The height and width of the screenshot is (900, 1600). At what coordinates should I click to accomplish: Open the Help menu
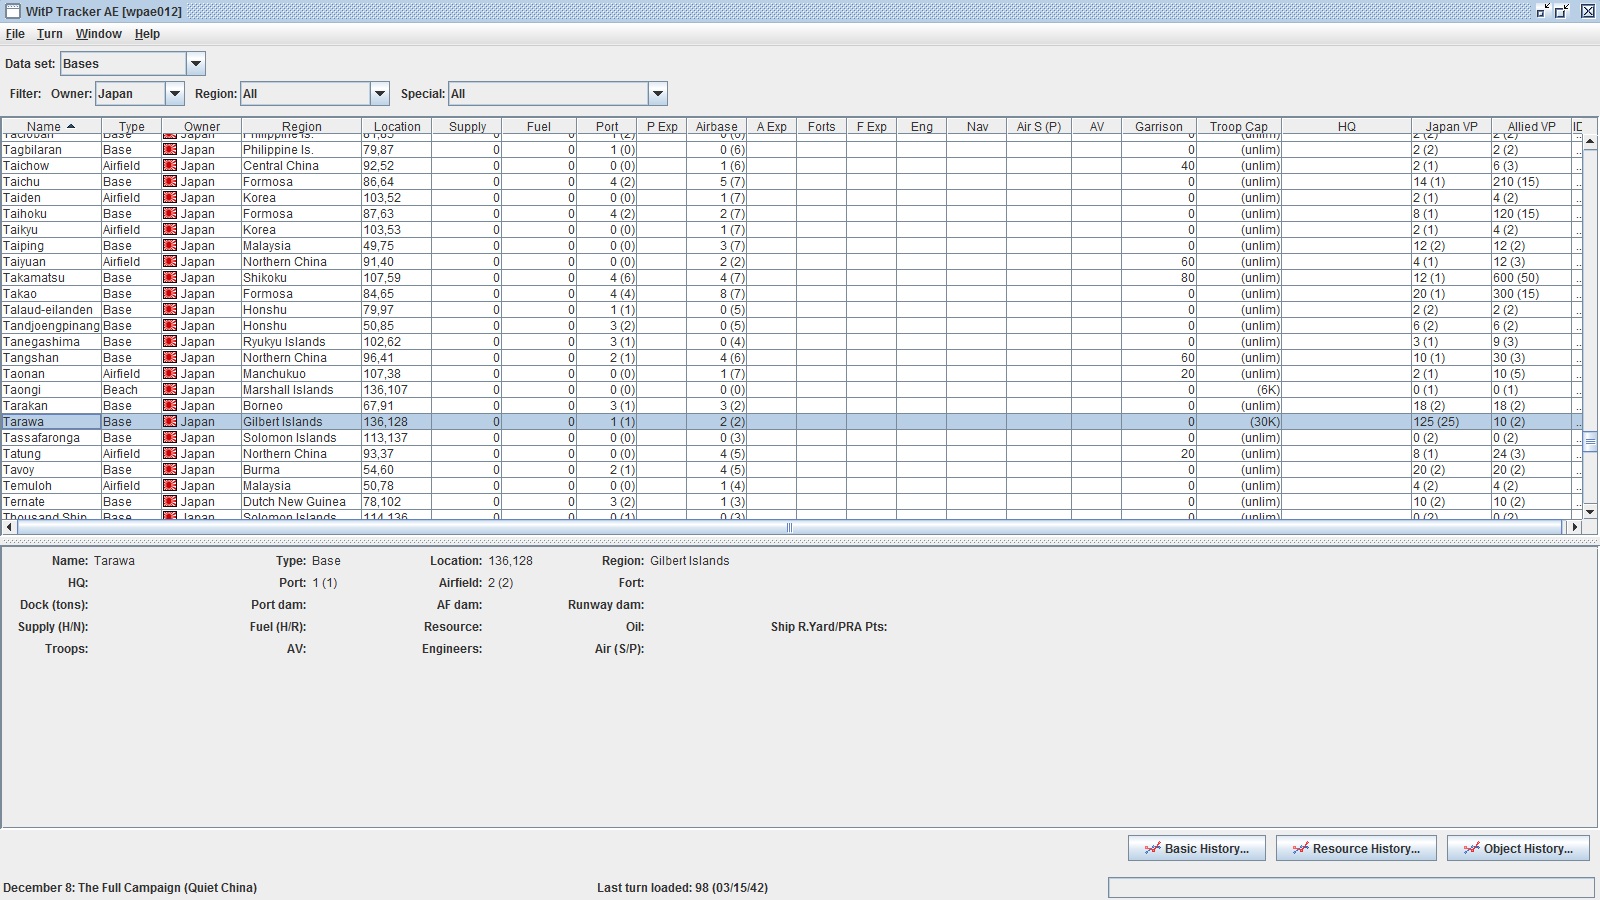147,34
